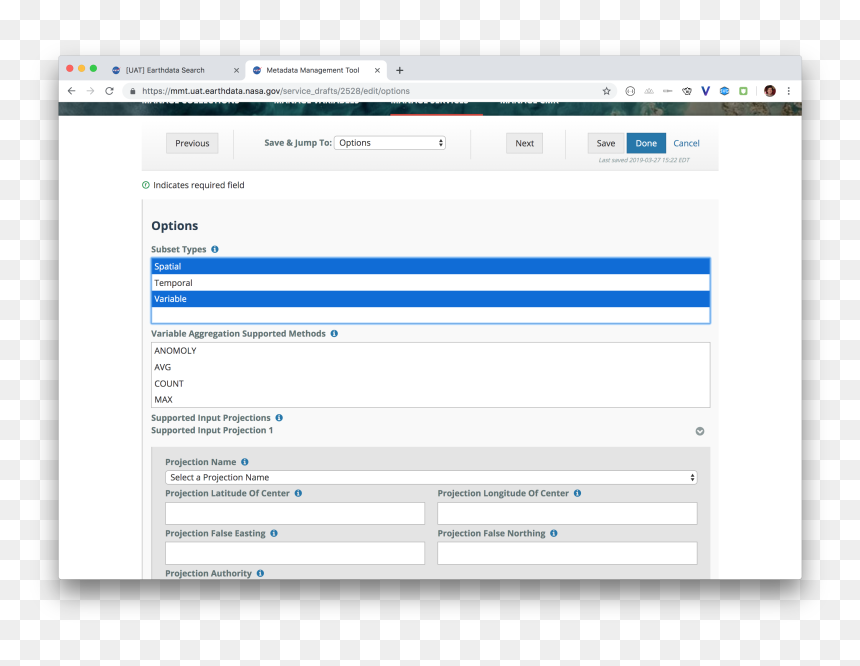Cancel editing via the Cancel link
The height and width of the screenshot is (666, 860).
[686, 143]
